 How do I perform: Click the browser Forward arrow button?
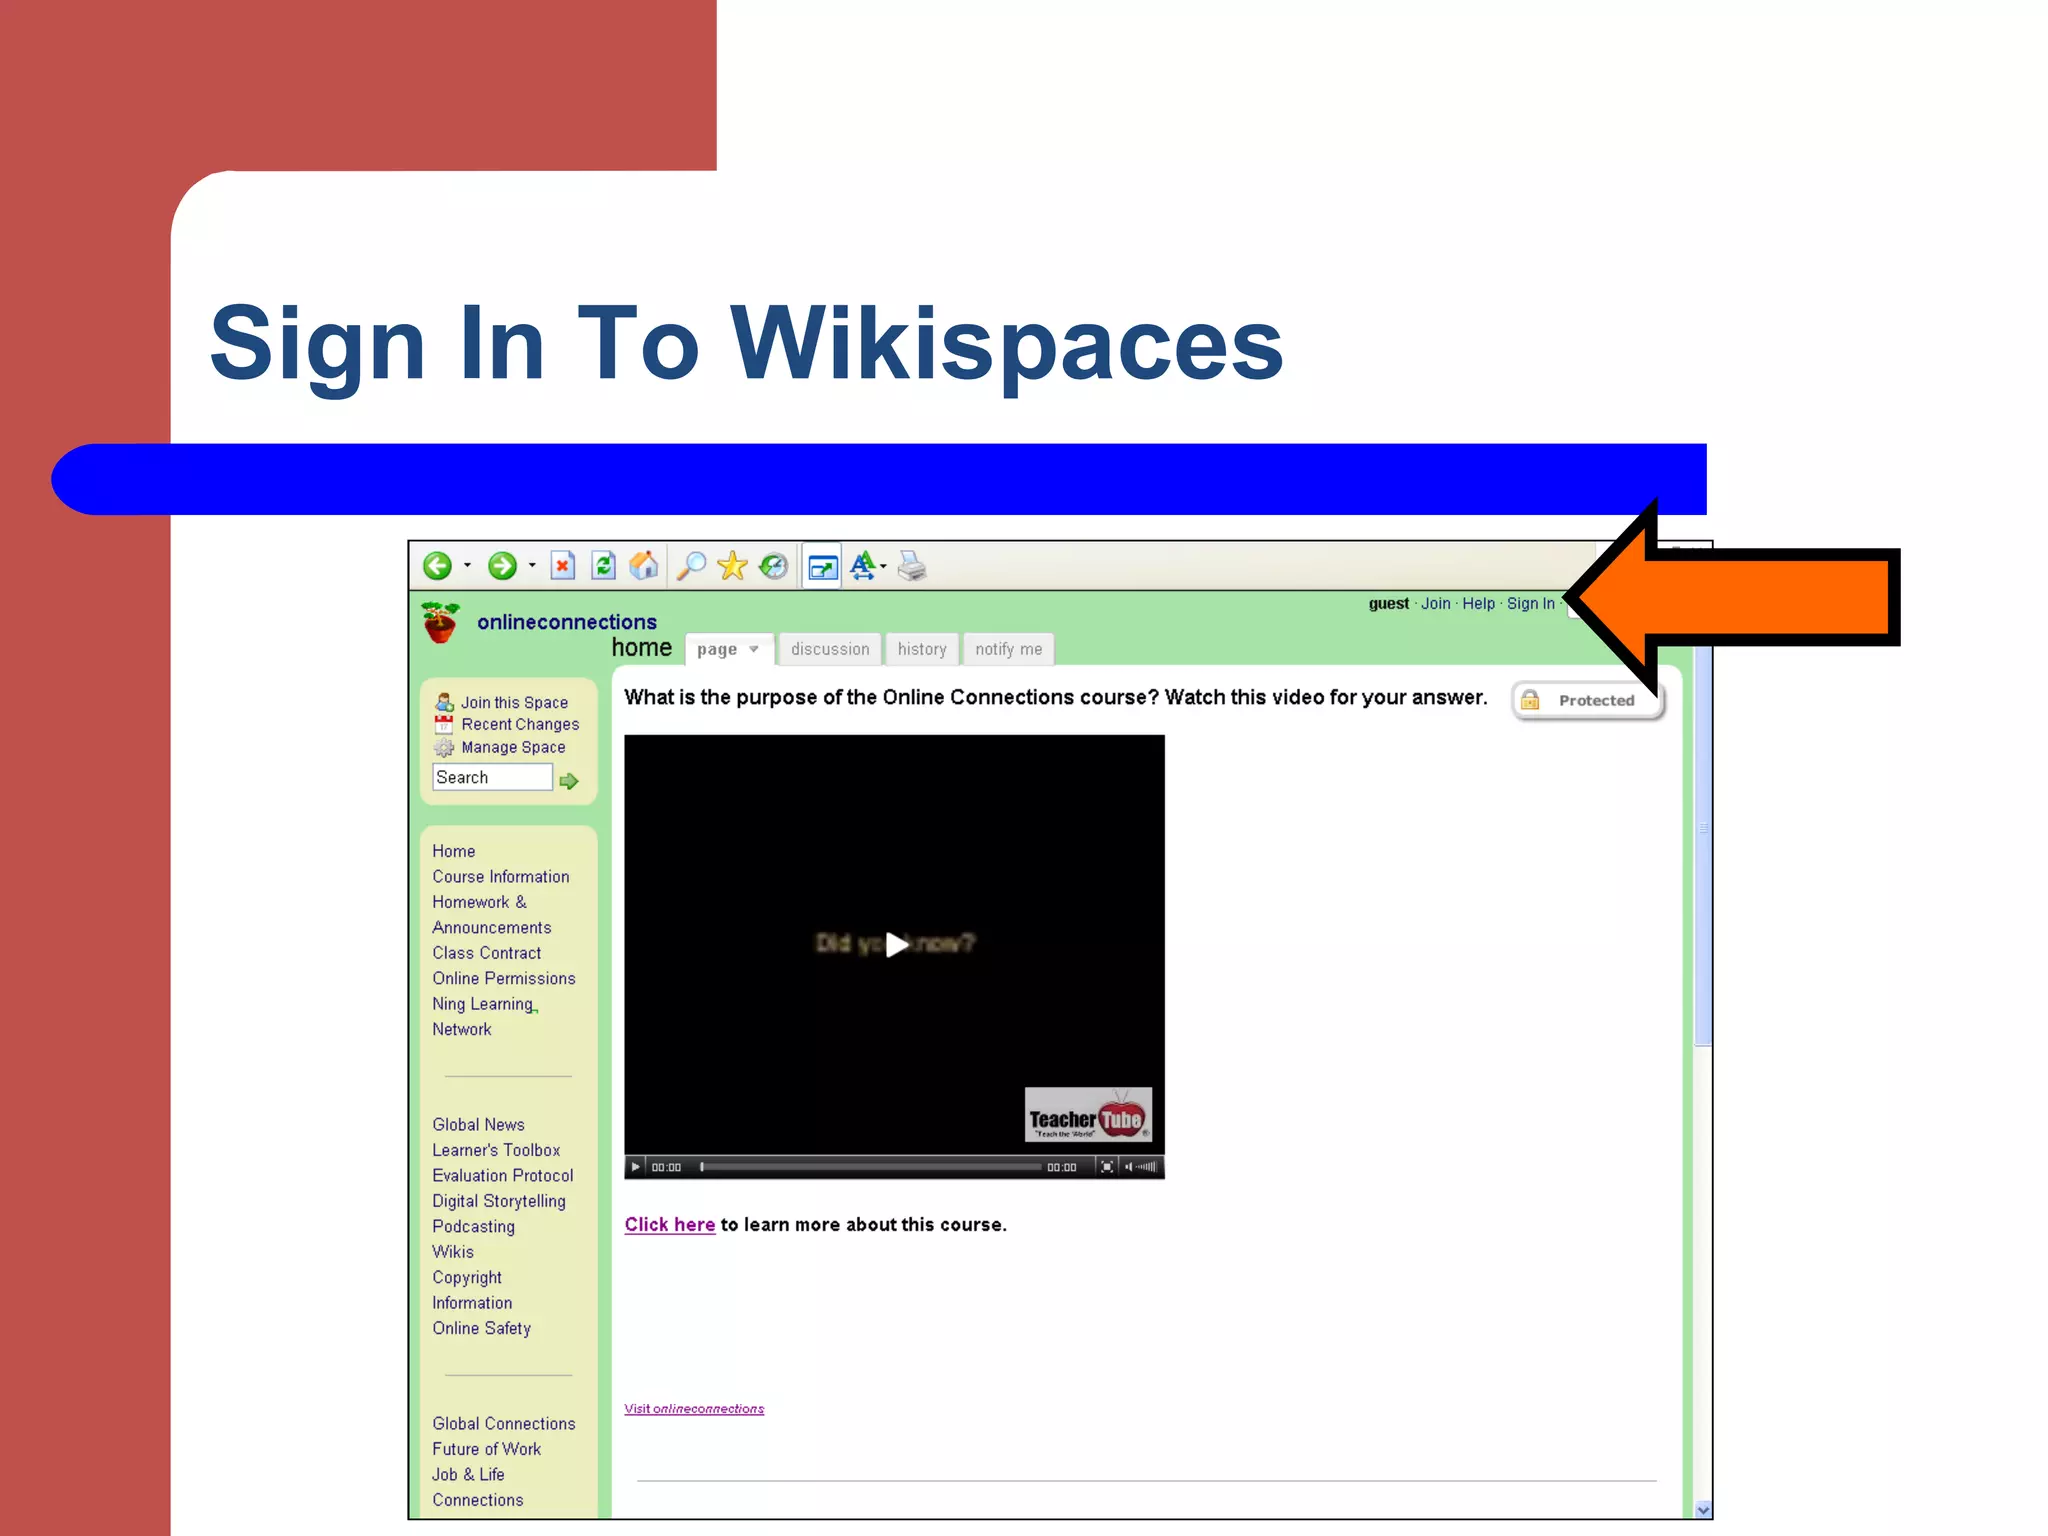[502, 567]
